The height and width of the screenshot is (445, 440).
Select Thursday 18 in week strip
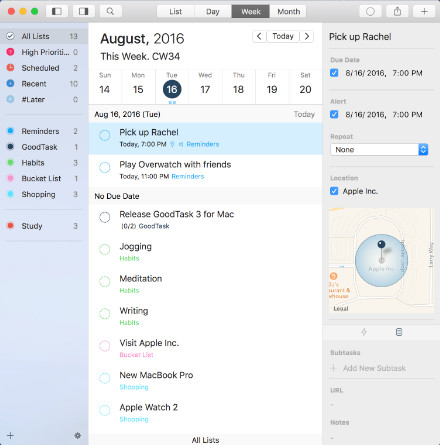click(x=239, y=87)
